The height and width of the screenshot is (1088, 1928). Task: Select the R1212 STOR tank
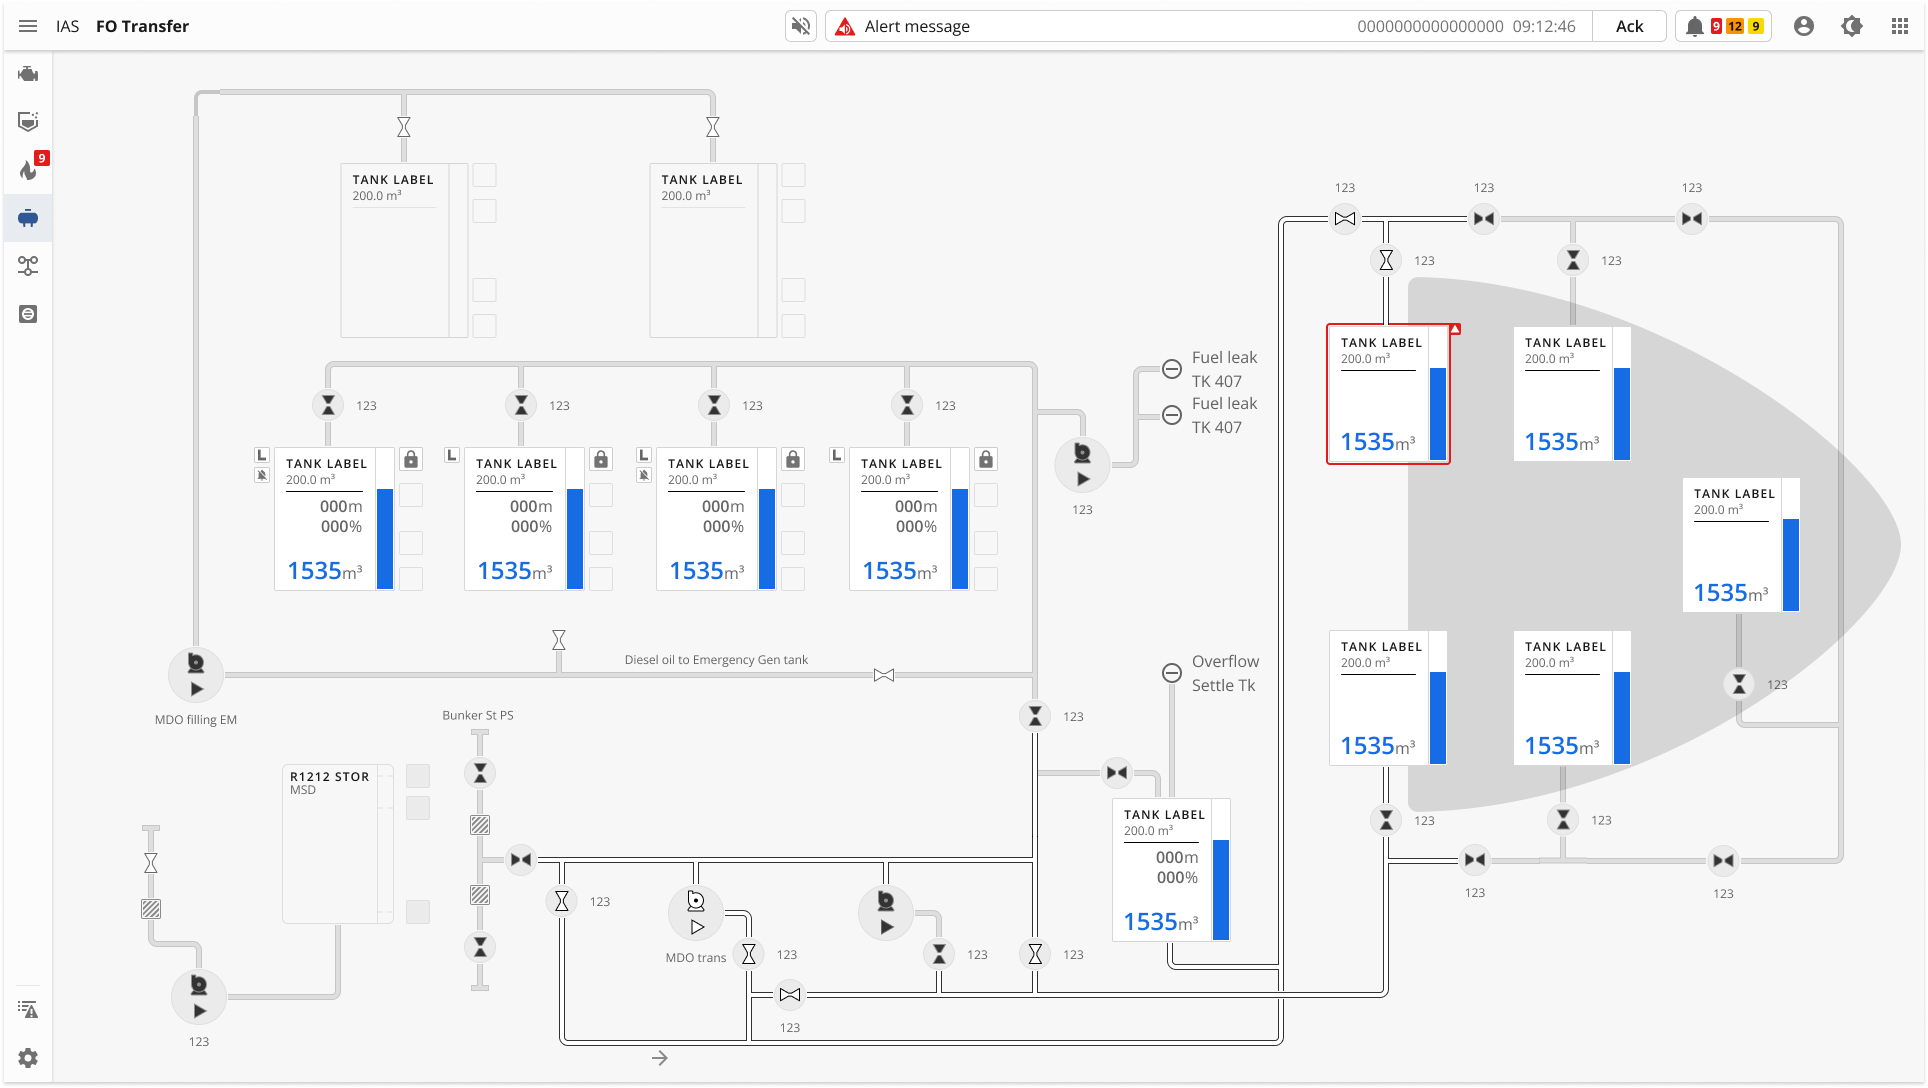pyautogui.click(x=339, y=845)
